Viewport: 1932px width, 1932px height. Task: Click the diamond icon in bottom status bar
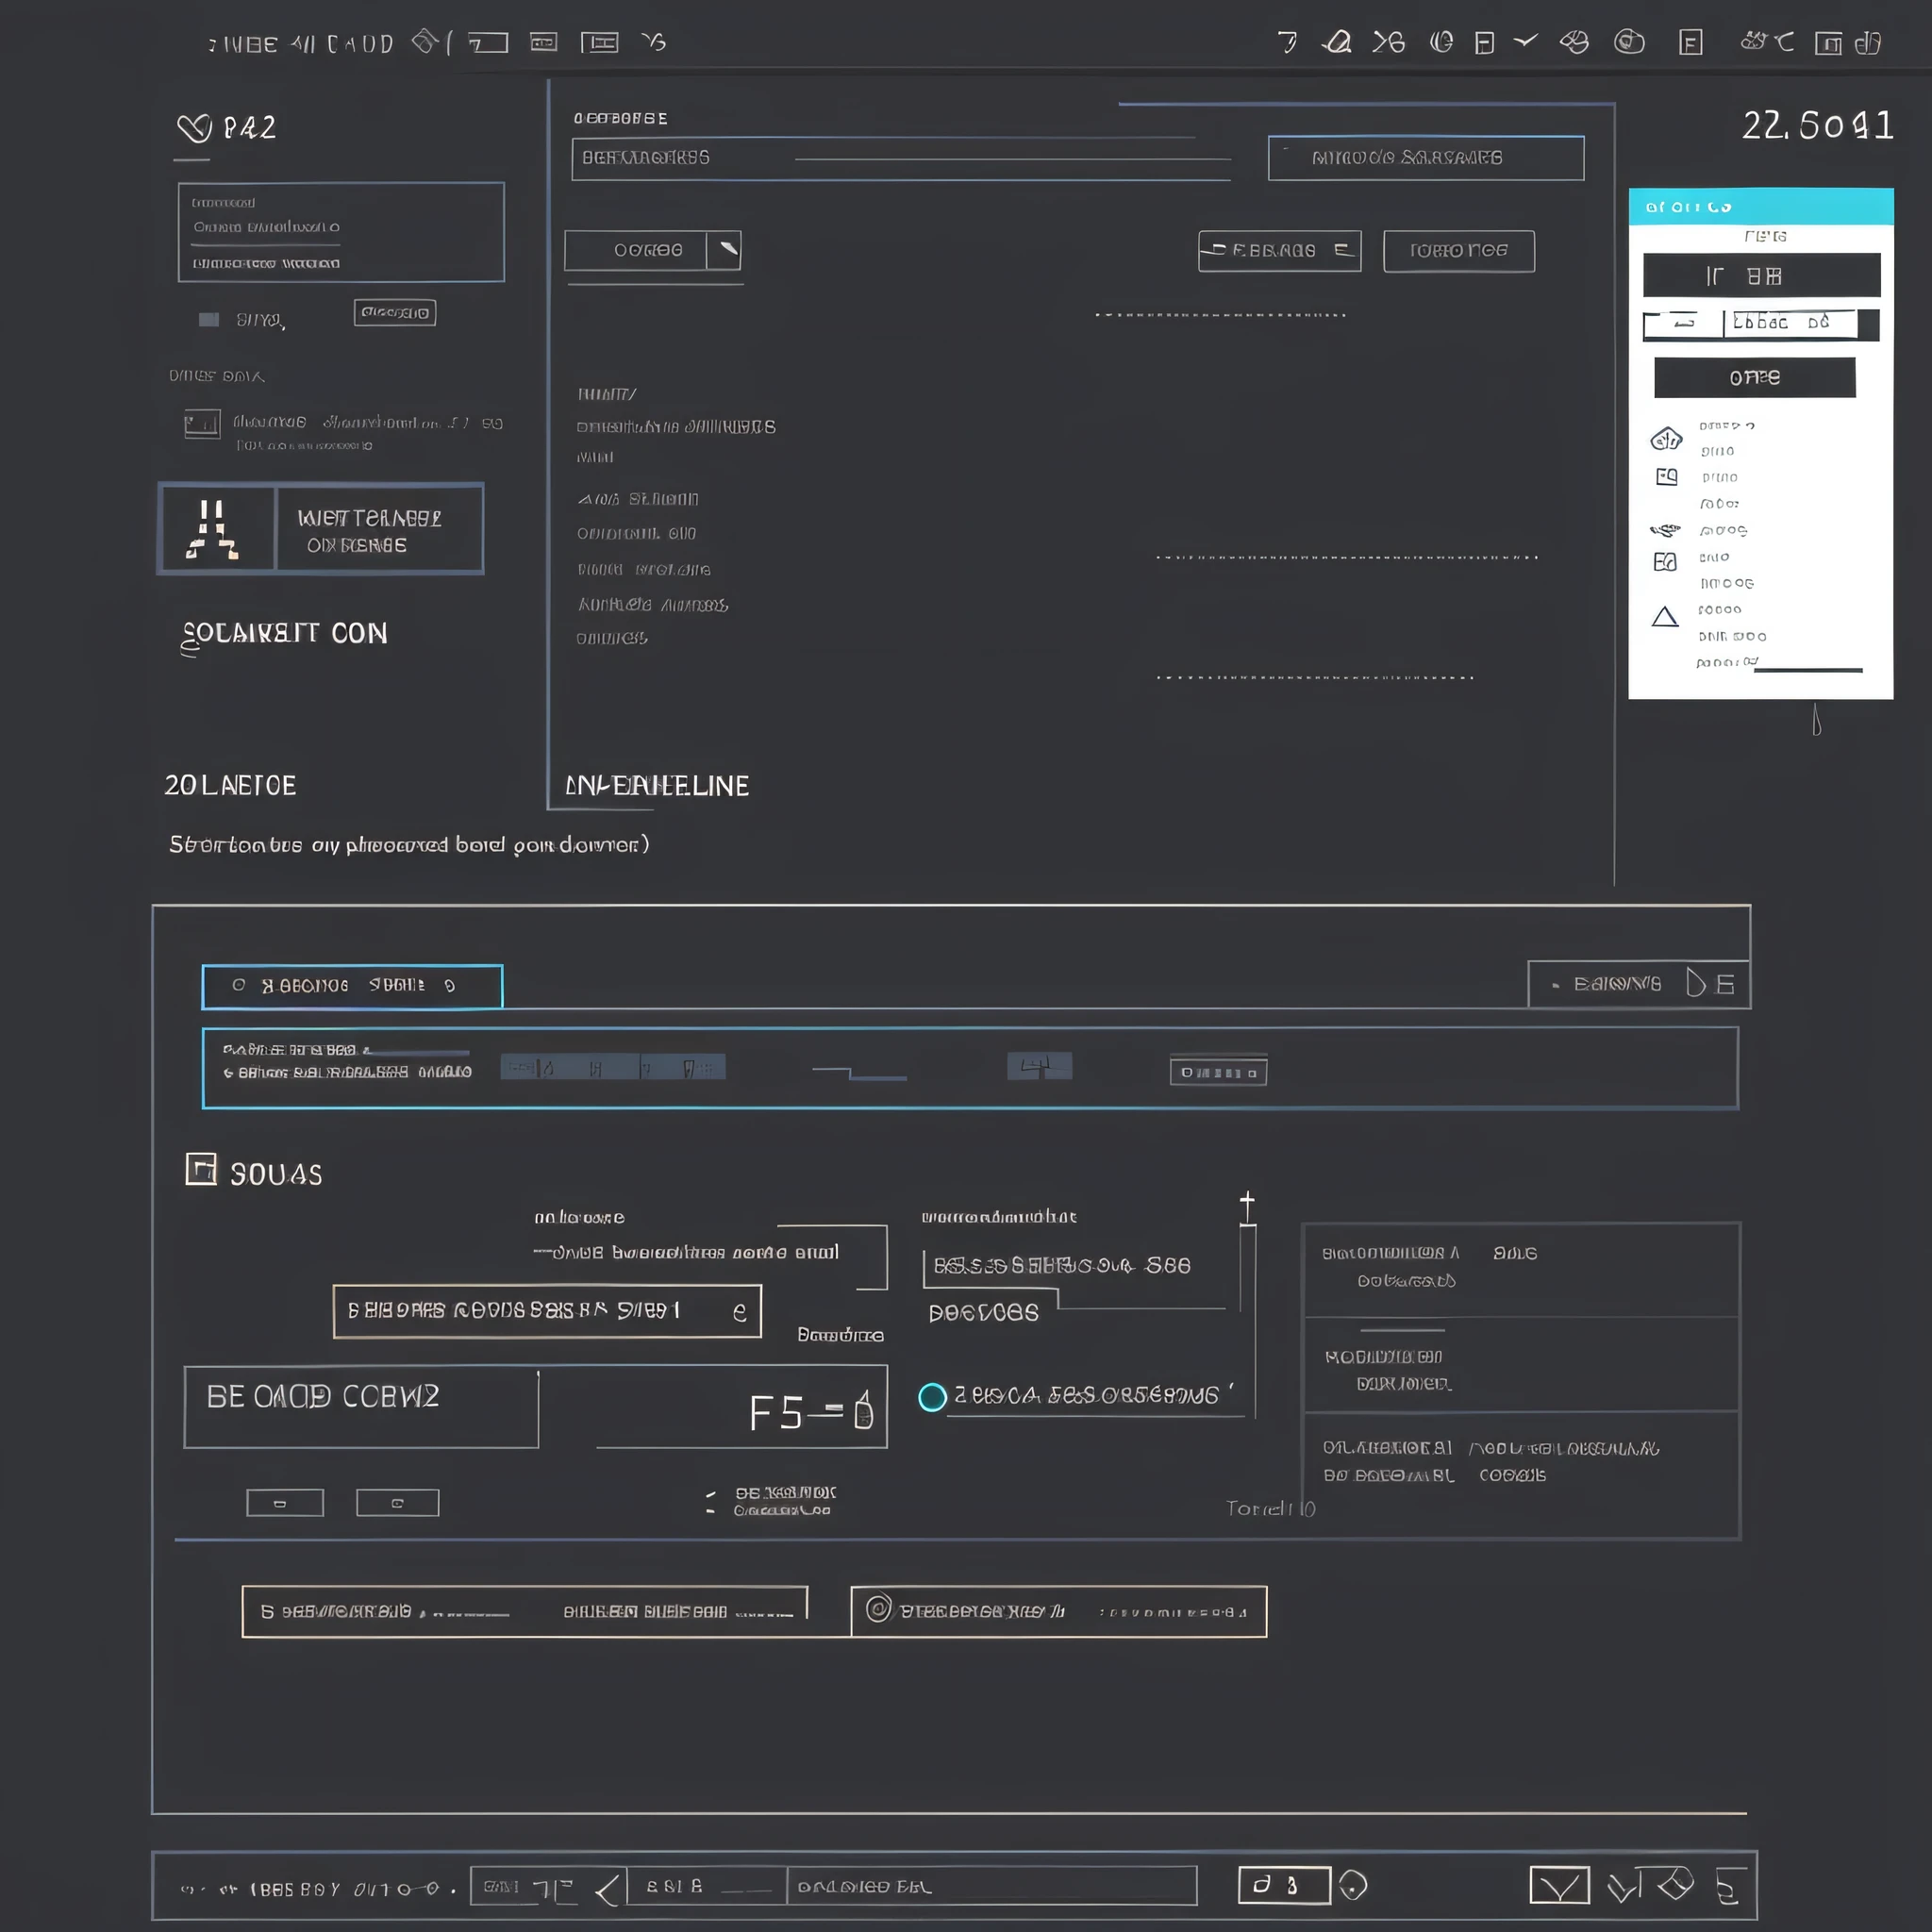(1675, 1884)
